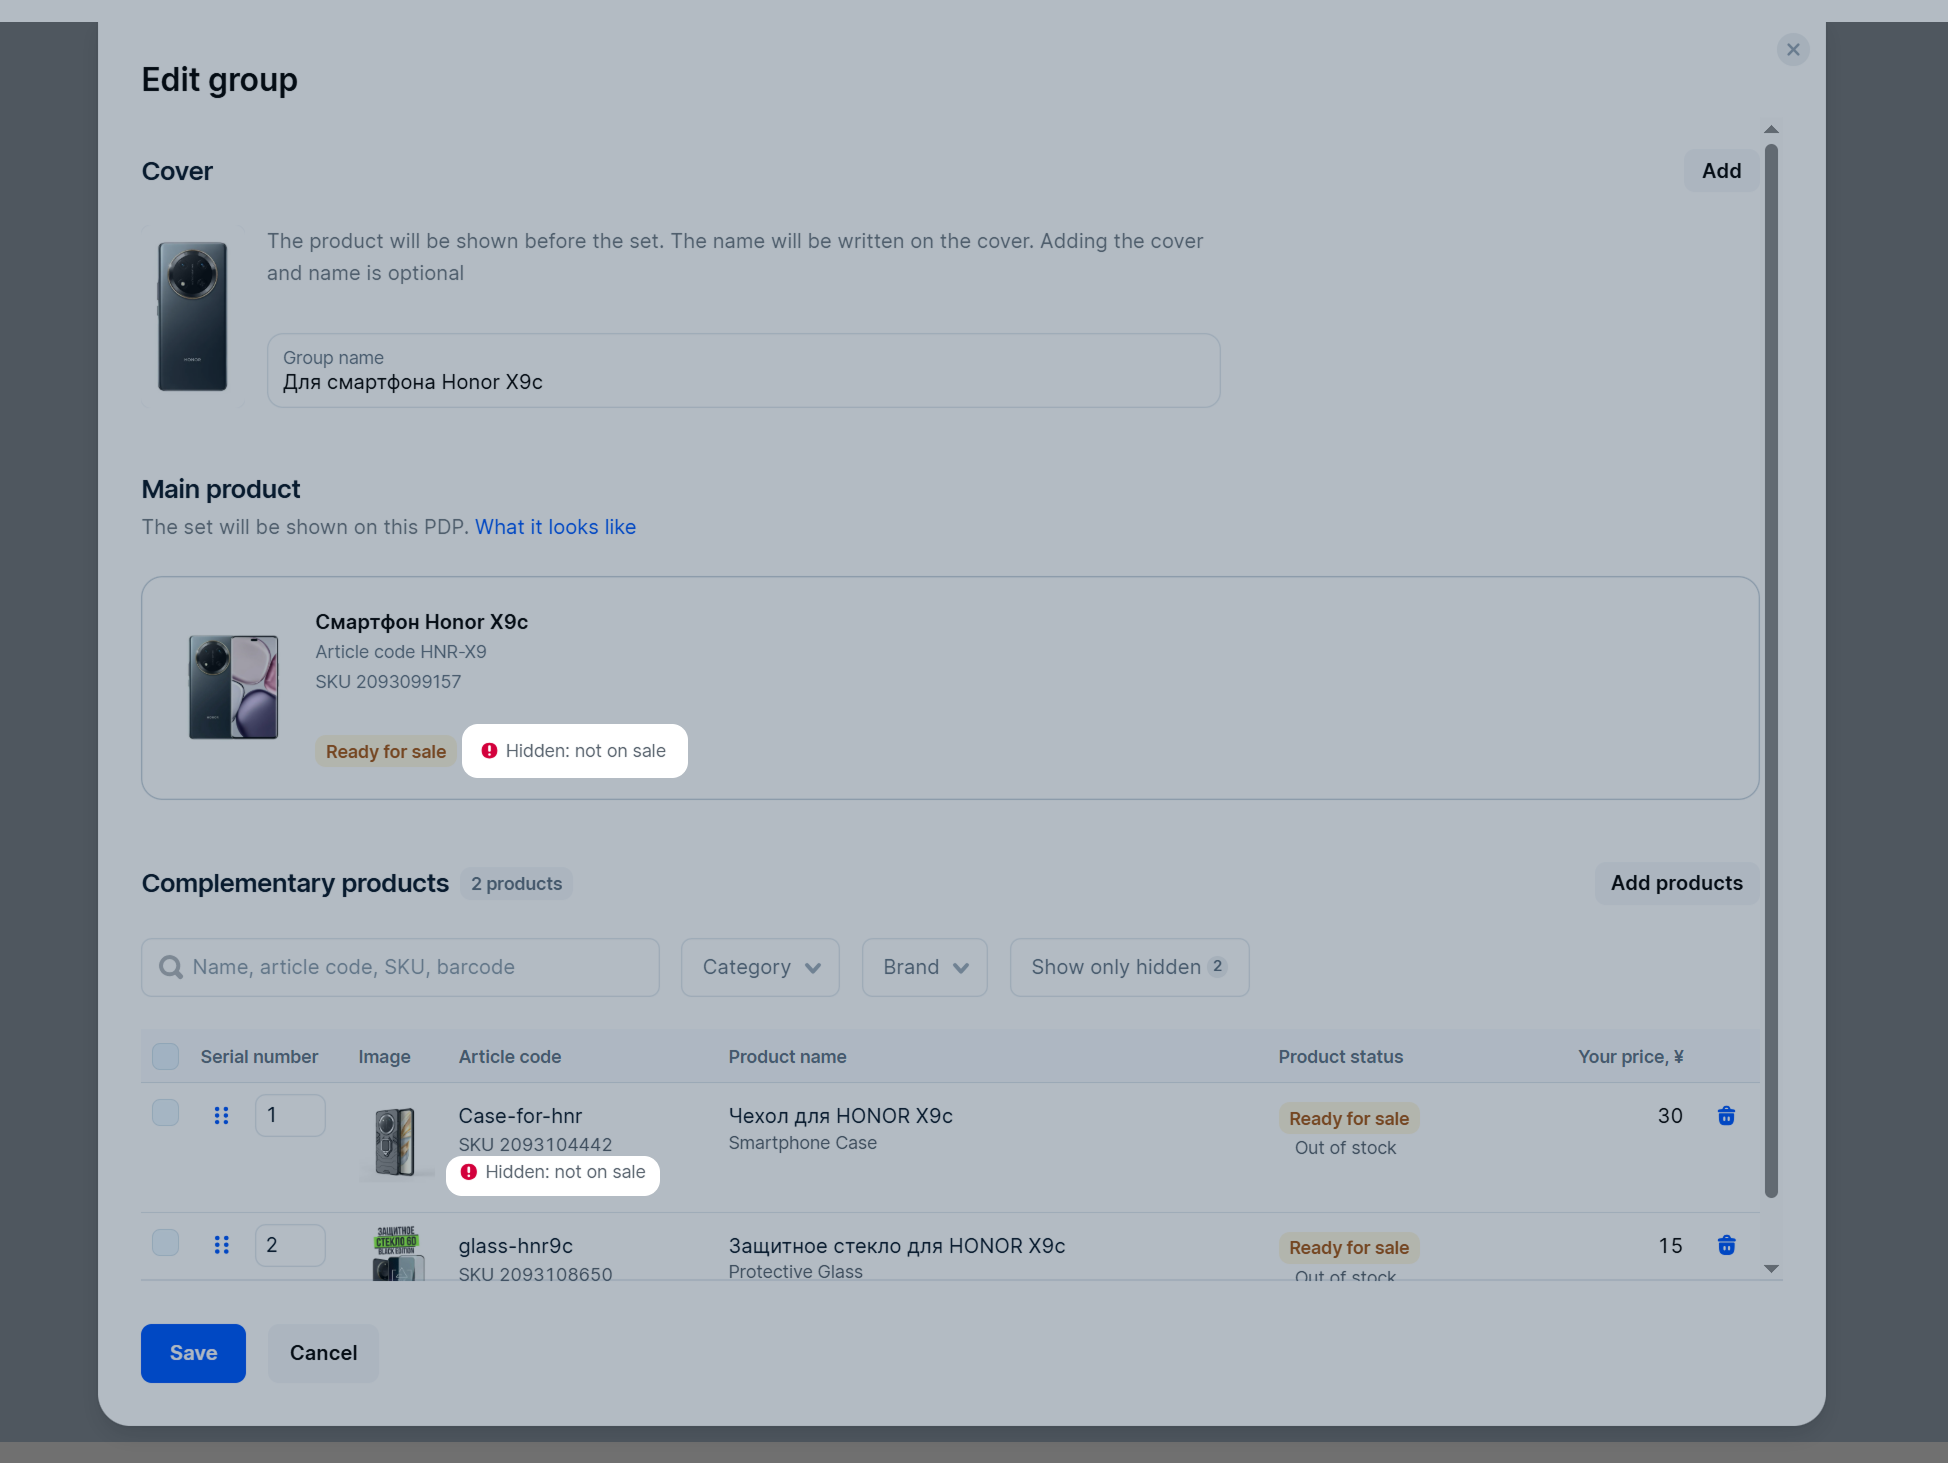Delete the glass-hnr9c row with trash icon
This screenshot has height=1463, width=1948.
pos(1726,1245)
